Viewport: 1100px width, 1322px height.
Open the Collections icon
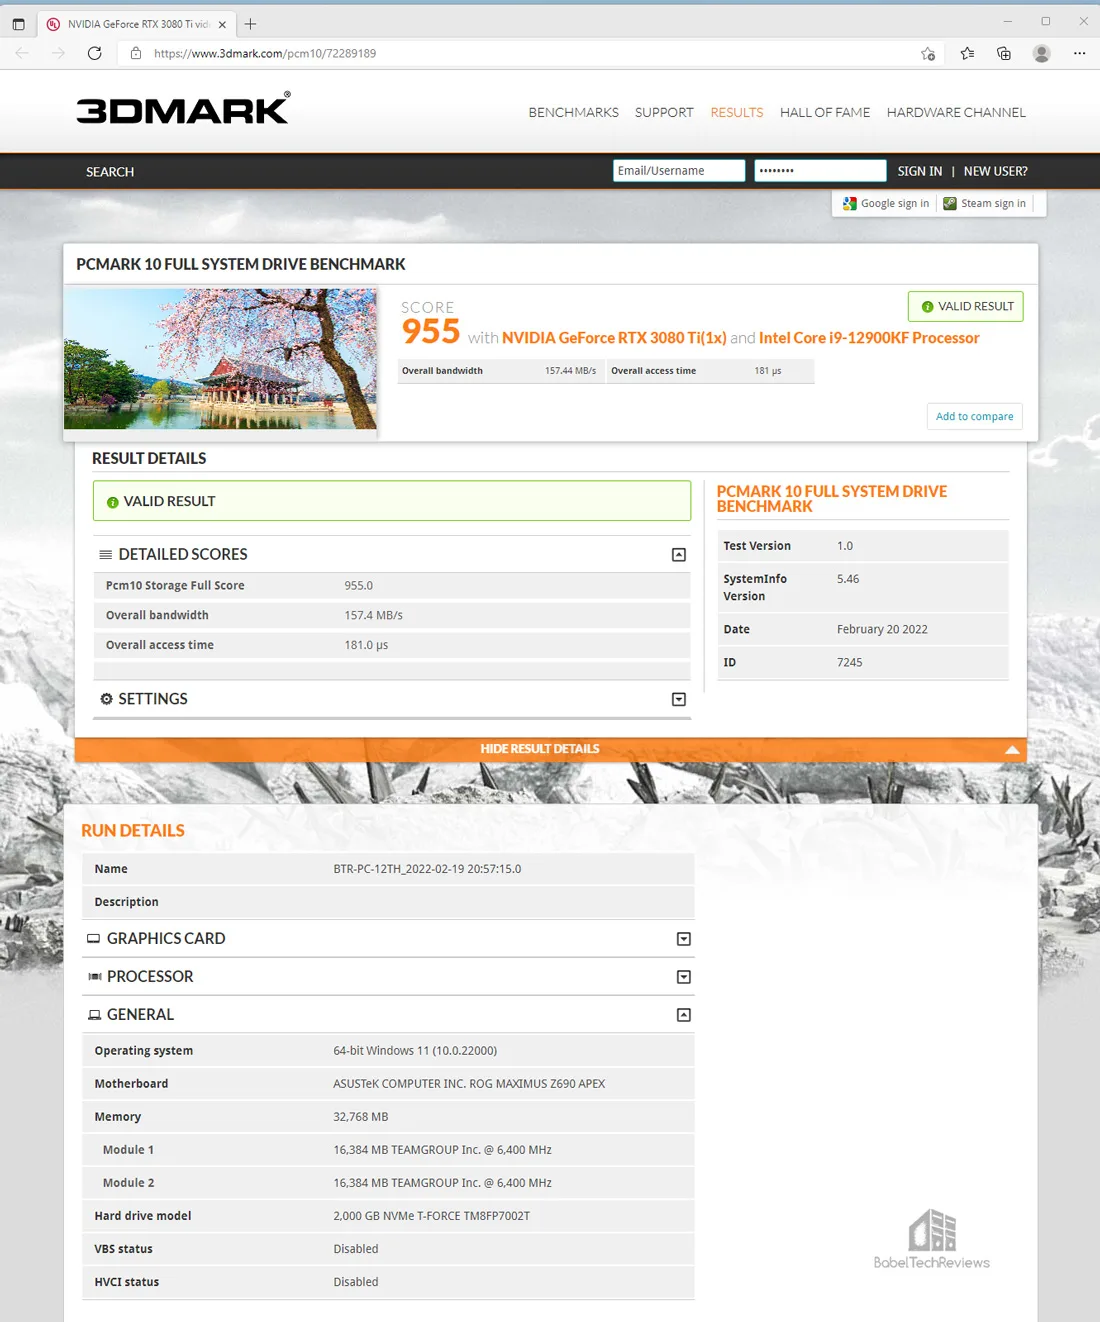tap(1004, 53)
